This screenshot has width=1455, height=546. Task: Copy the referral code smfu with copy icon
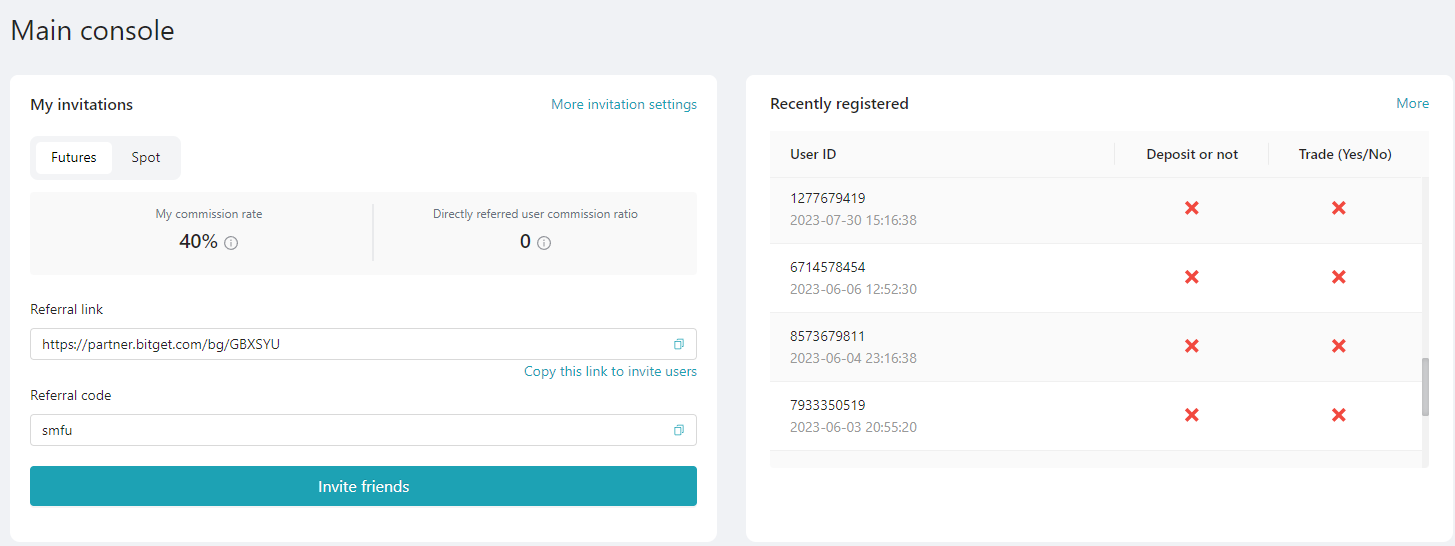(679, 430)
